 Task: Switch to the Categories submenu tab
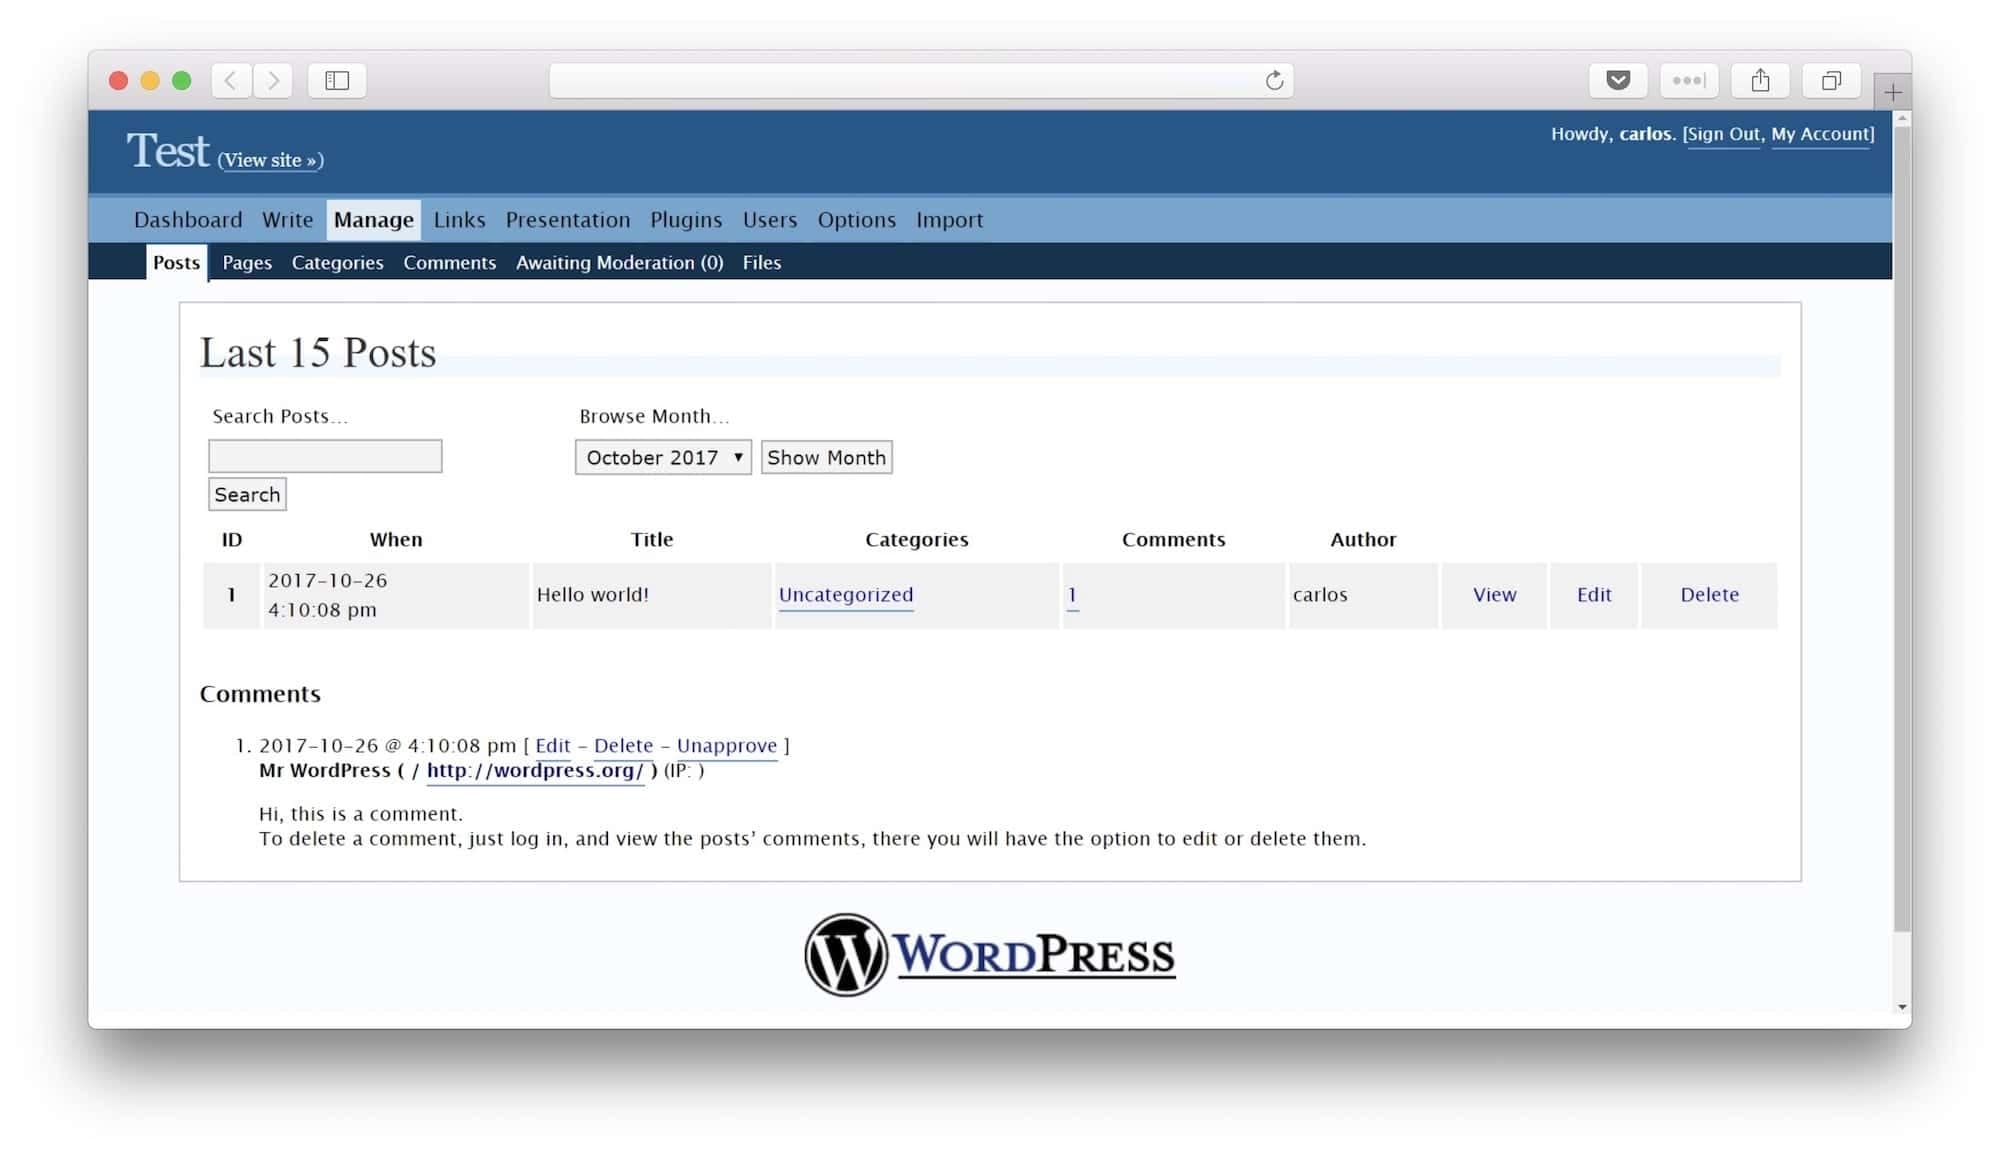pyautogui.click(x=337, y=263)
